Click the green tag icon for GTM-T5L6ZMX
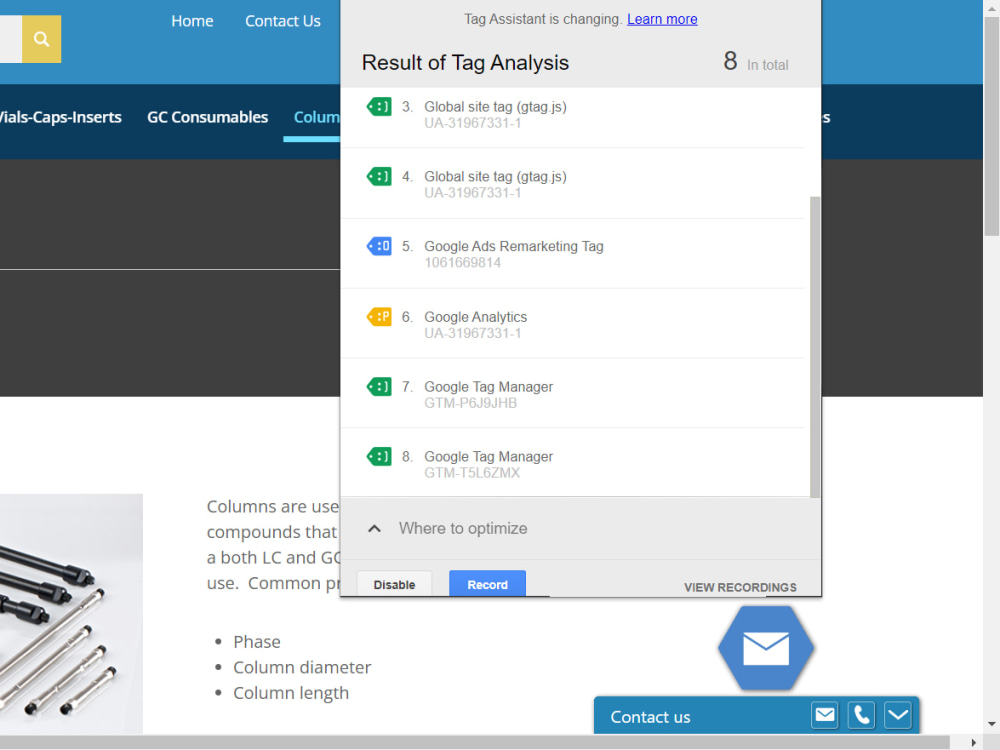This screenshot has height=750, width=1000. tap(379, 456)
